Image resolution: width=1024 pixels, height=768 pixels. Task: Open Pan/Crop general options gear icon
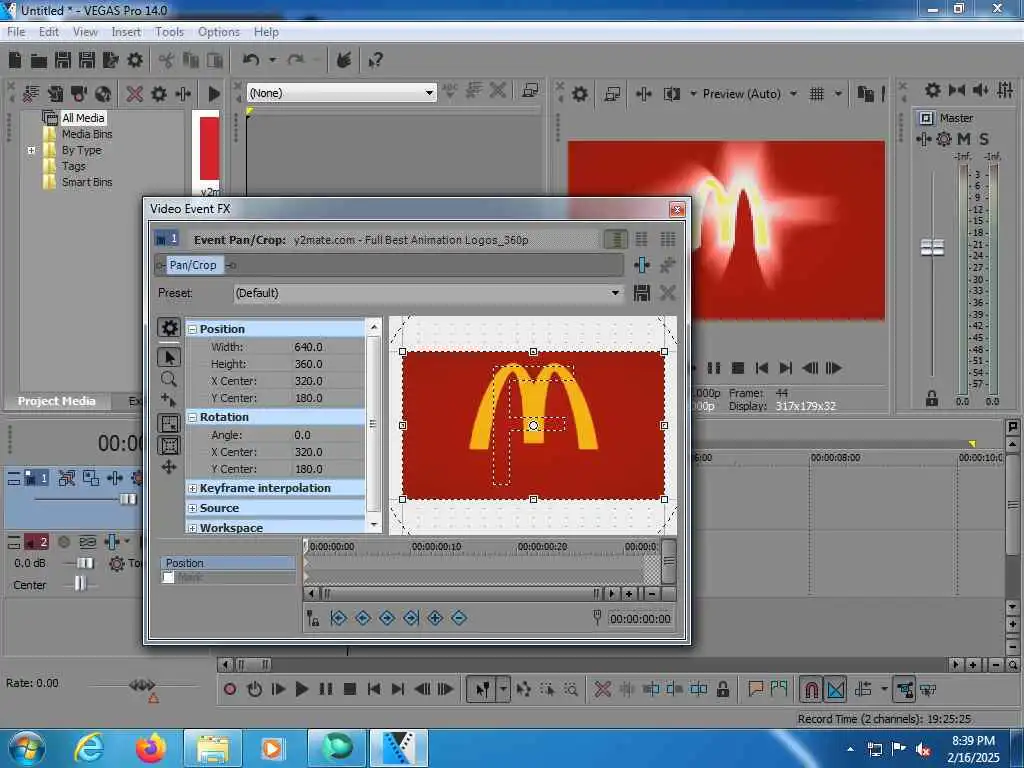point(169,328)
